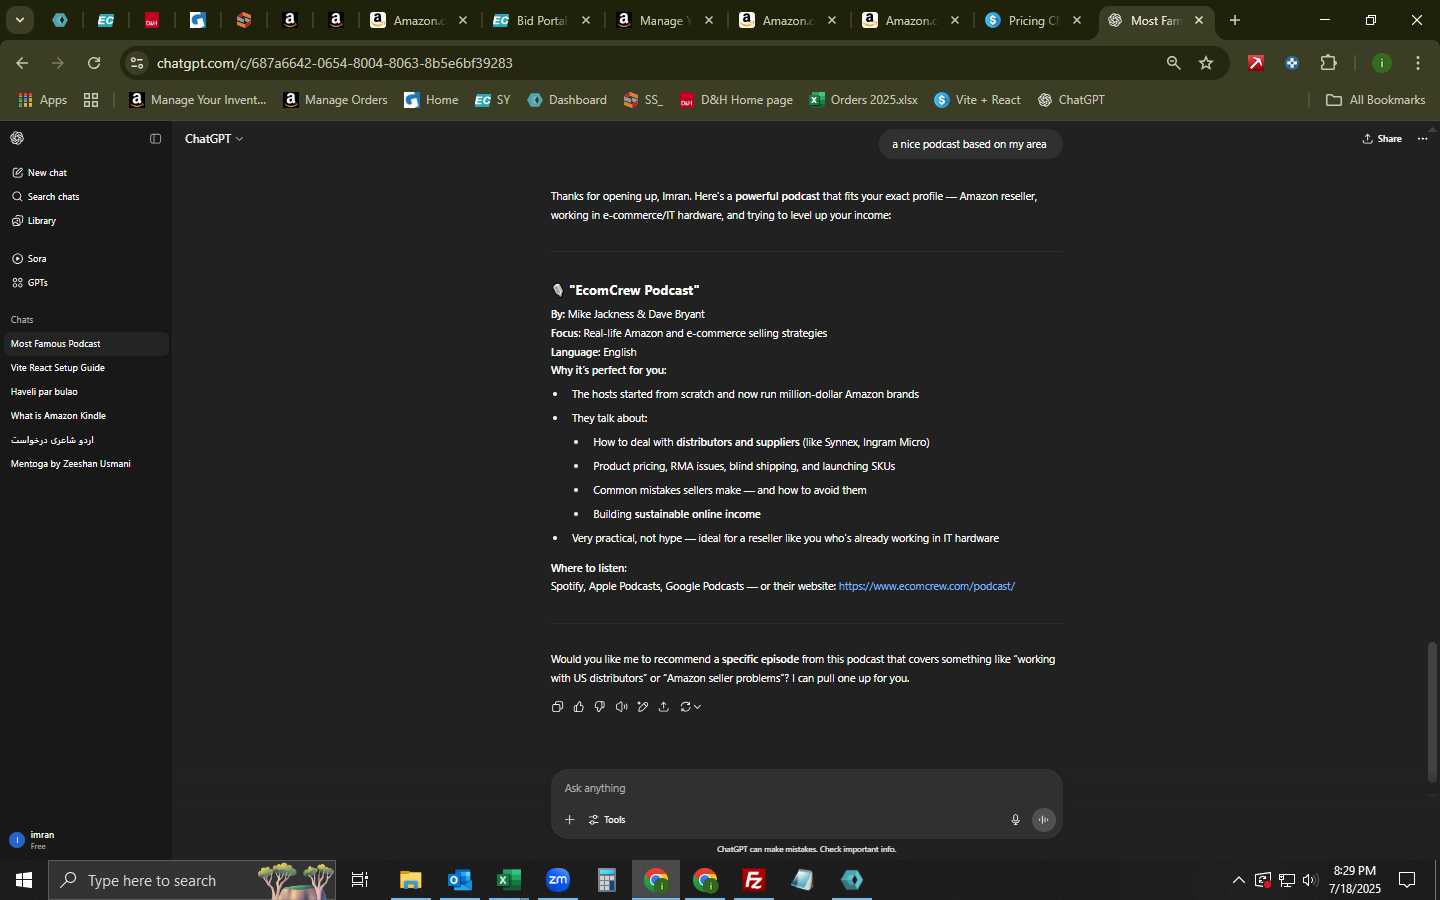Open Excel from the taskbar
Screen dimensions: 1440x900
point(509,880)
